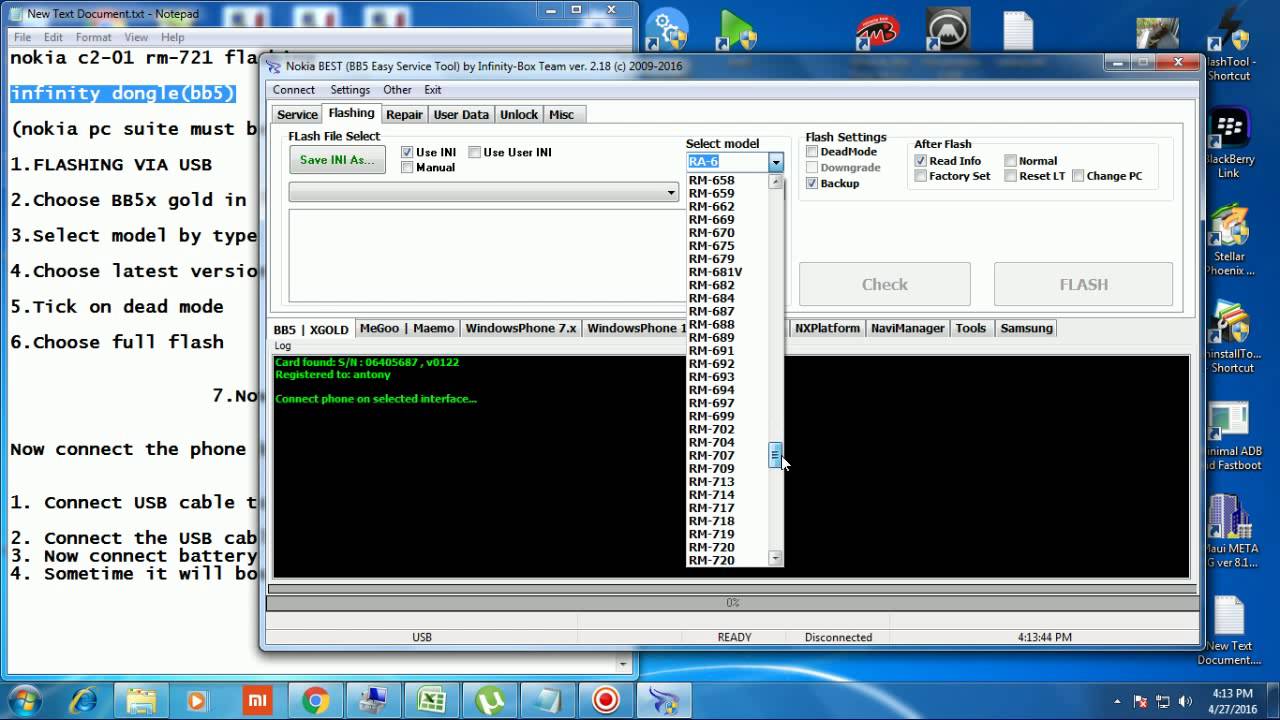Enable the Change PC checkbox
The height and width of the screenshot is (720, 1280).
tap(1077, 176)
